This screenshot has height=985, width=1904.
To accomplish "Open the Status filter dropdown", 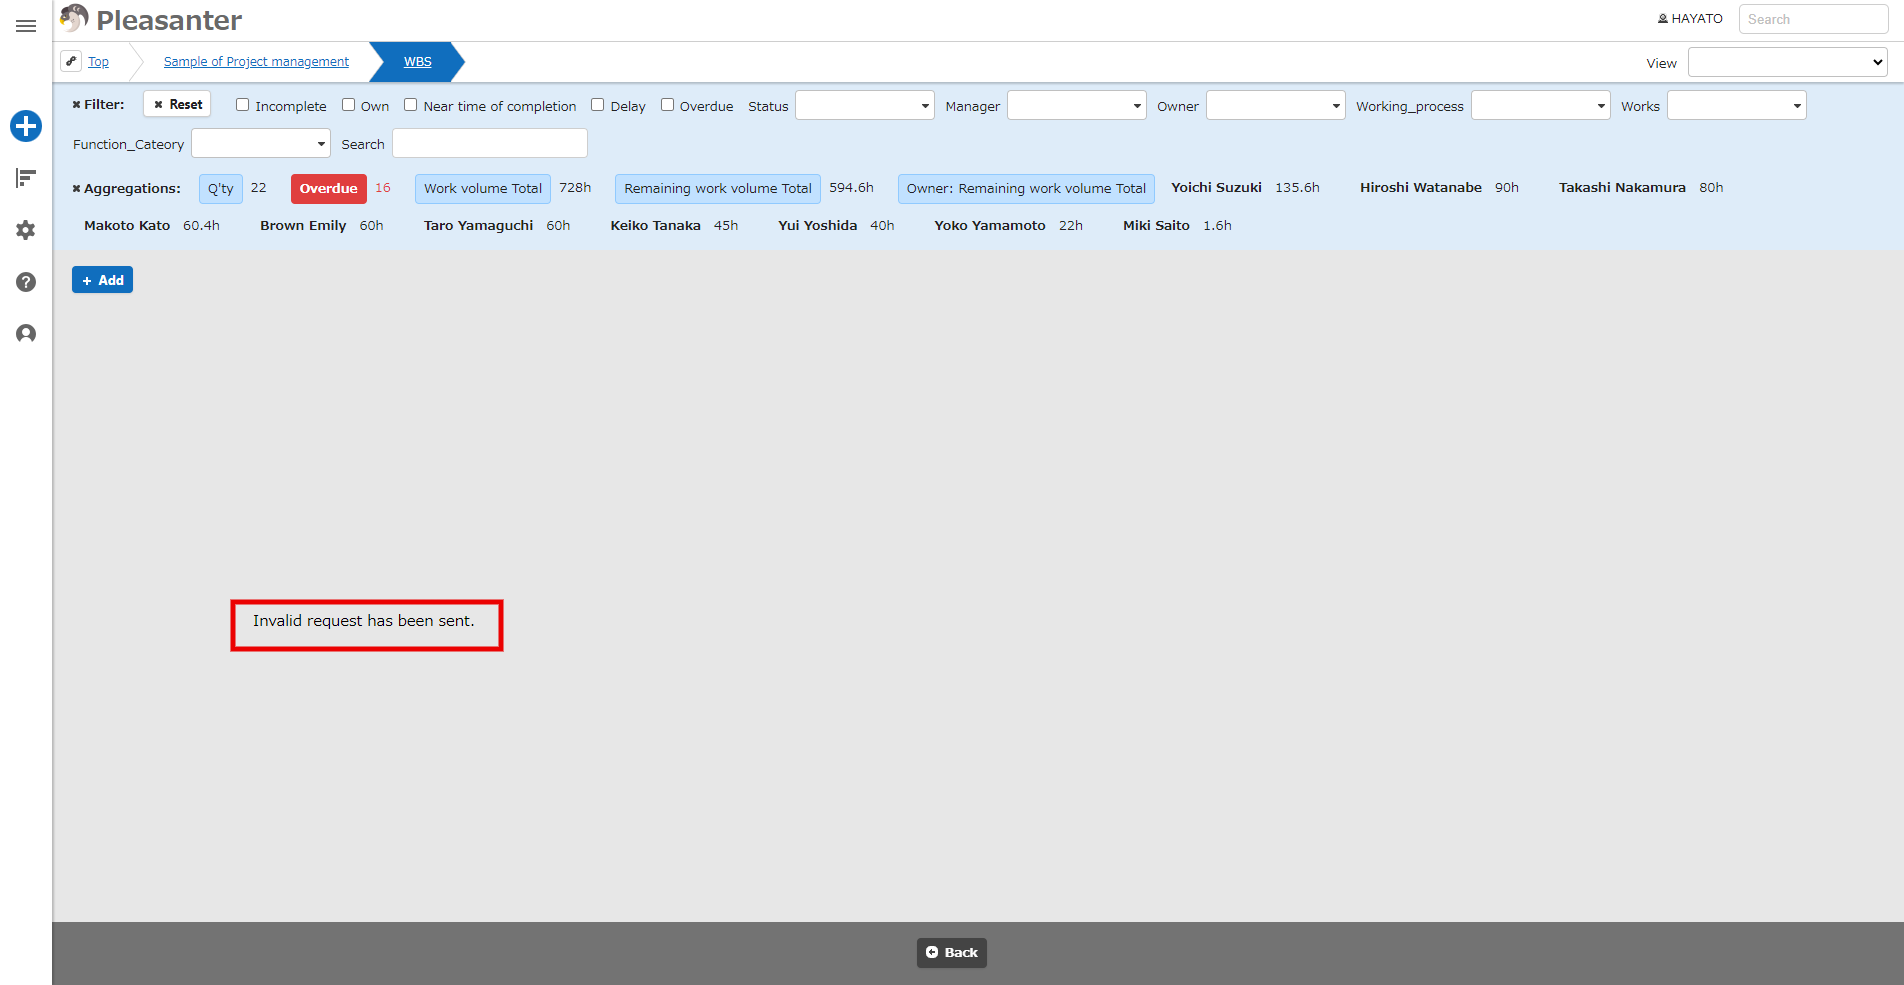I will (864, 105).
